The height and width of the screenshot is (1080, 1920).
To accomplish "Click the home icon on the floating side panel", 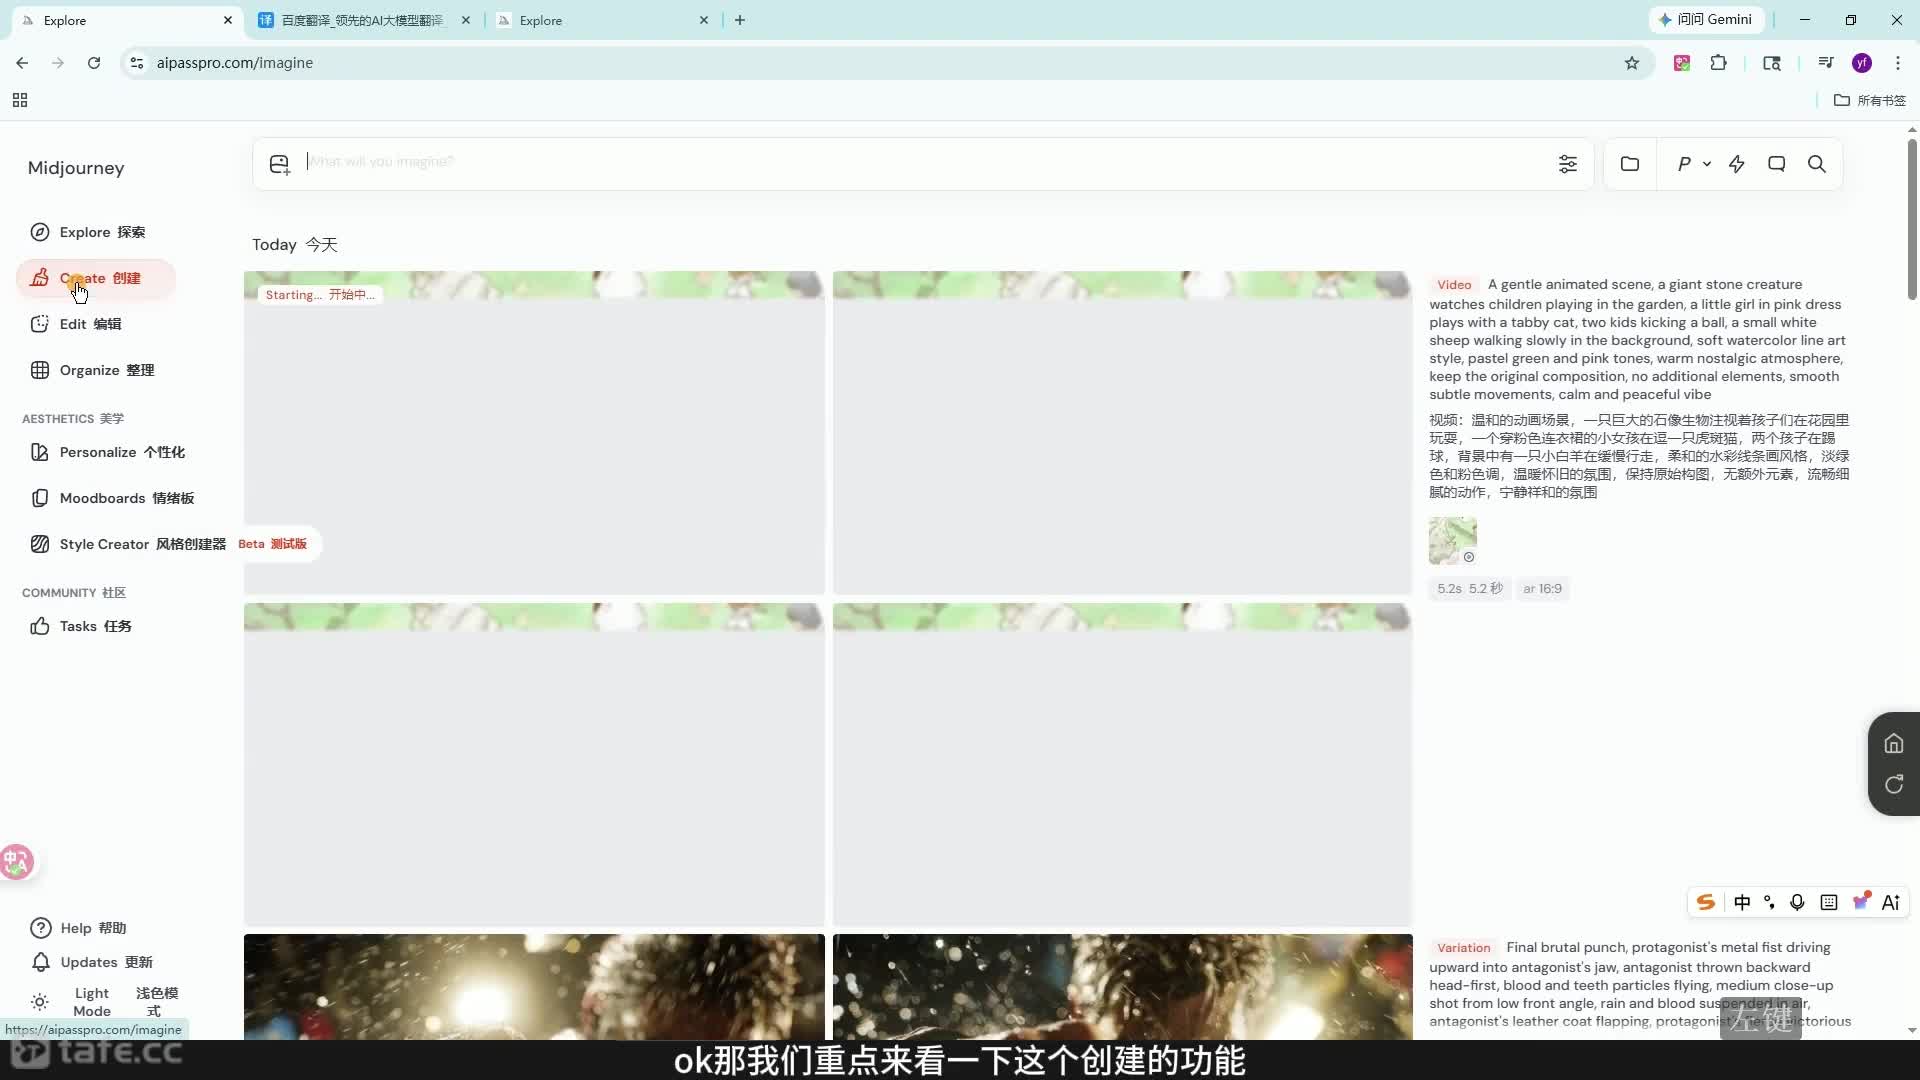I will pyautogui.click(x=1894, y=743).
